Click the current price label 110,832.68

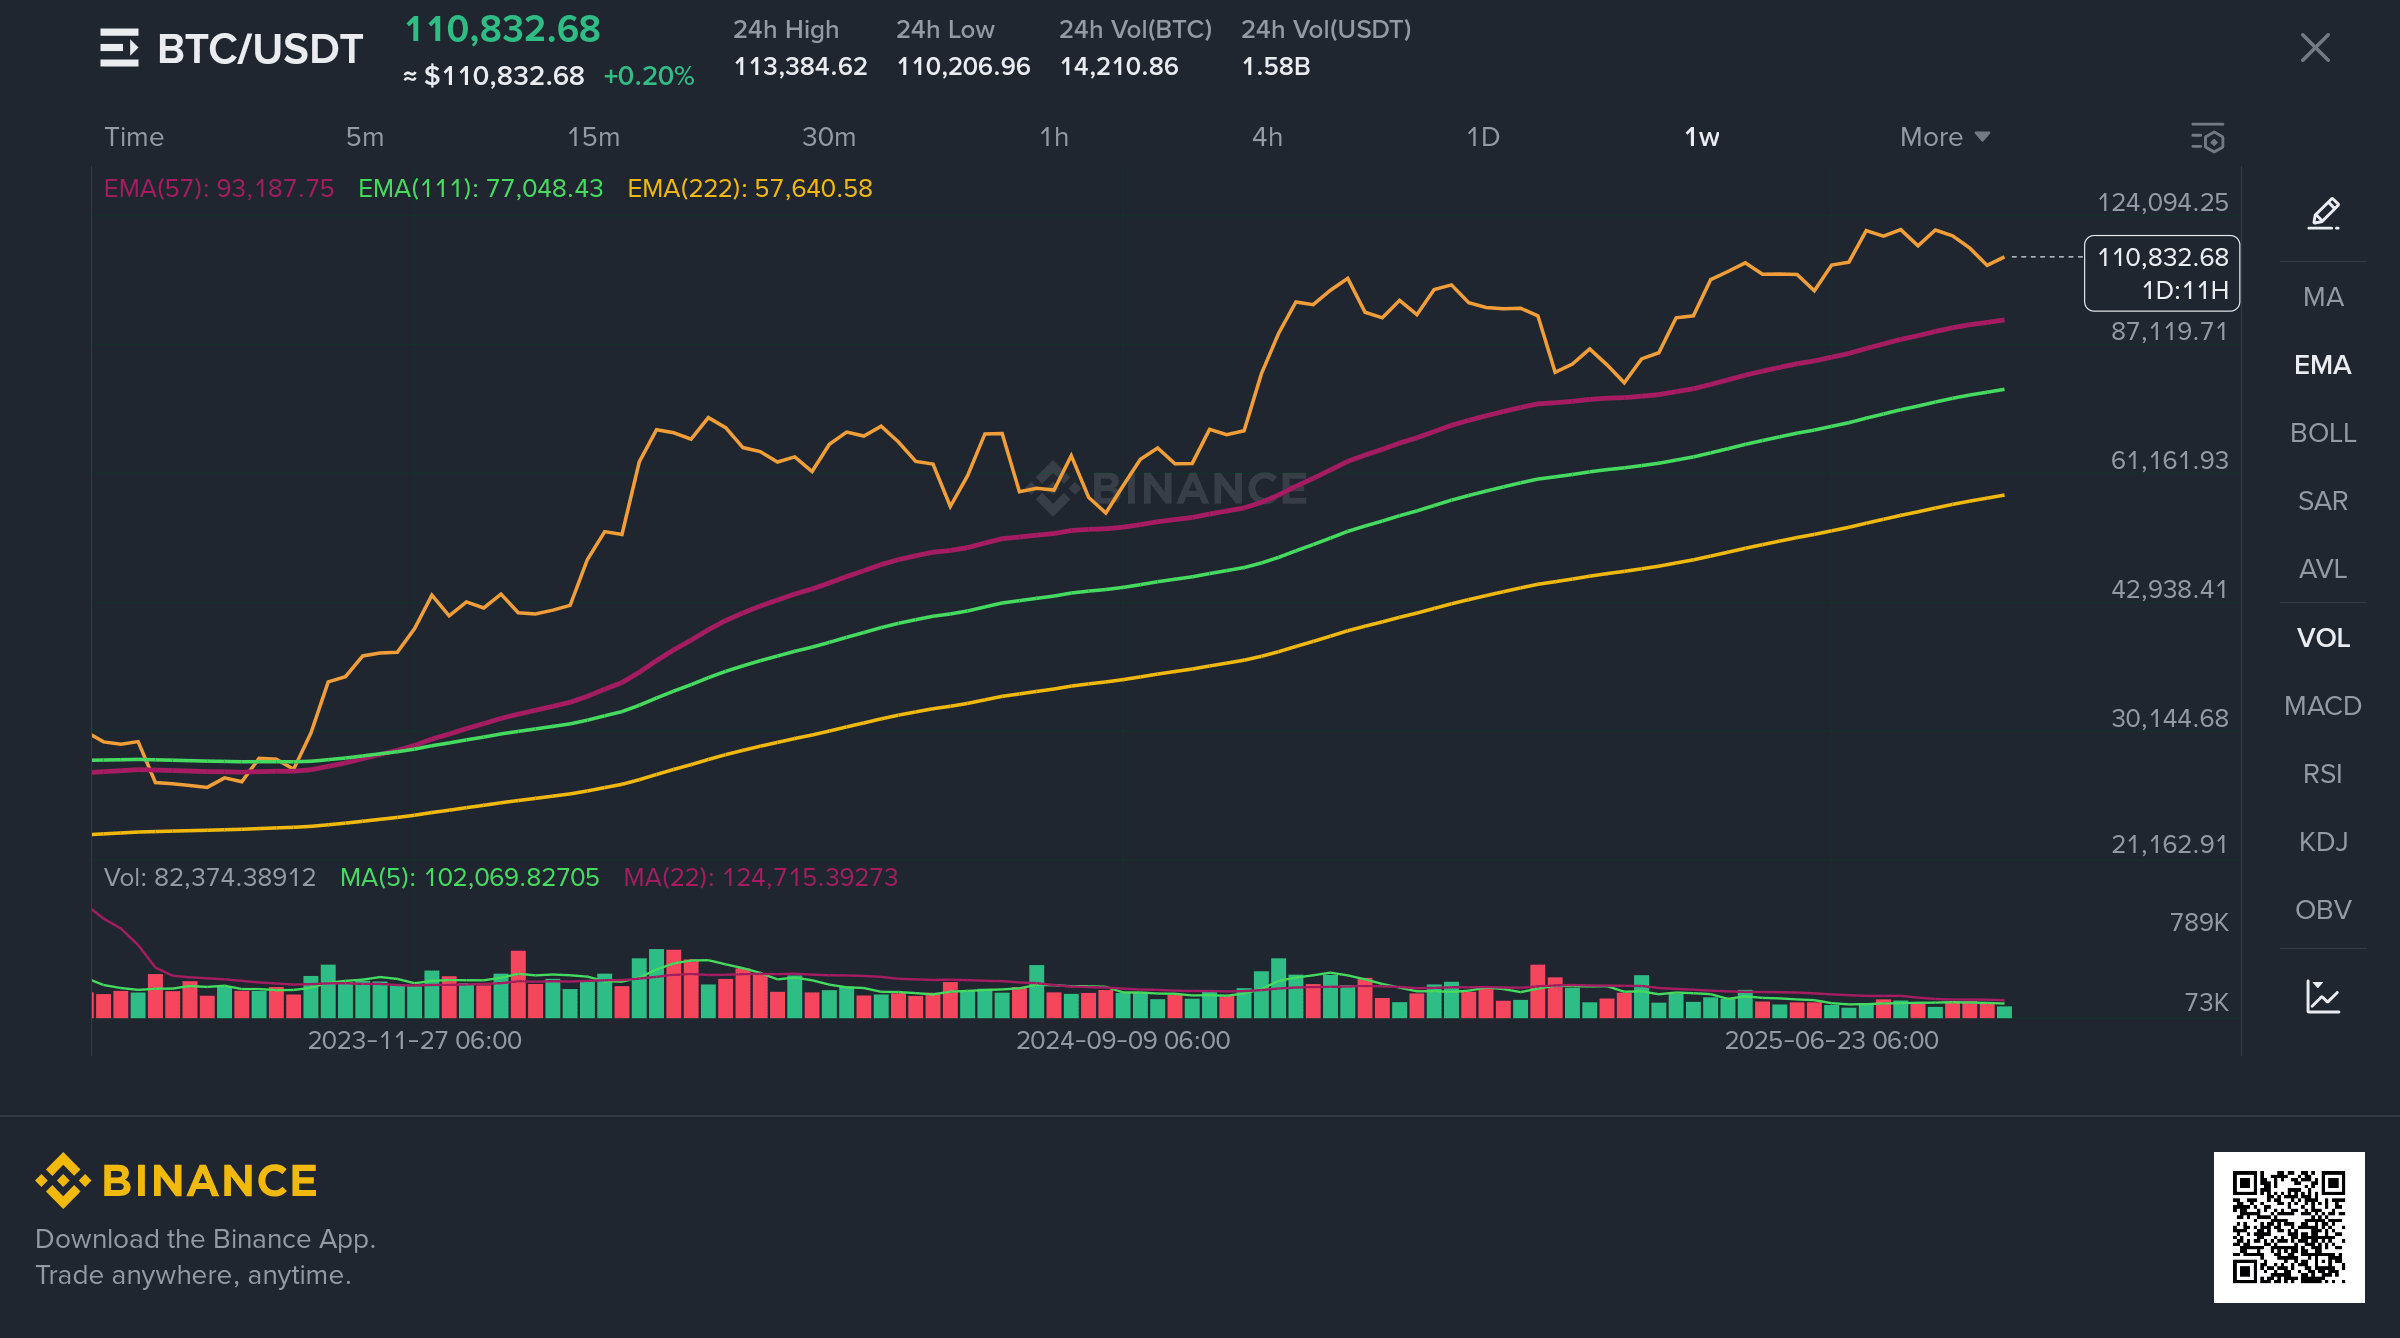[2162, 258]
